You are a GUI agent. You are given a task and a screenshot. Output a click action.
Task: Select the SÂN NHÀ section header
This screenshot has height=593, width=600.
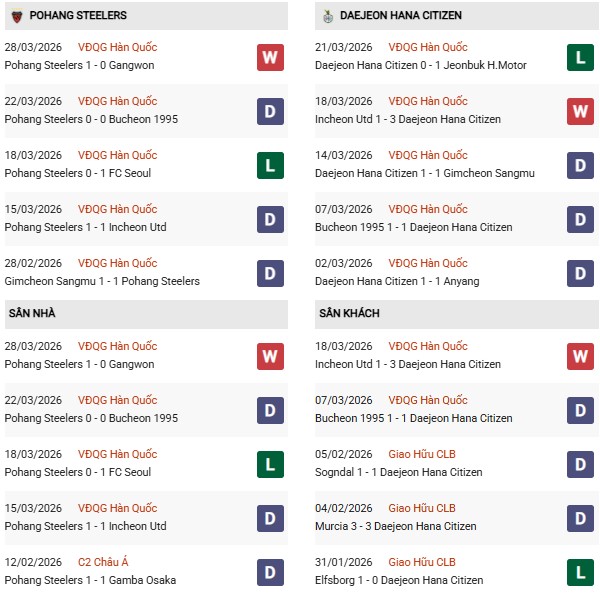(32, 313)
